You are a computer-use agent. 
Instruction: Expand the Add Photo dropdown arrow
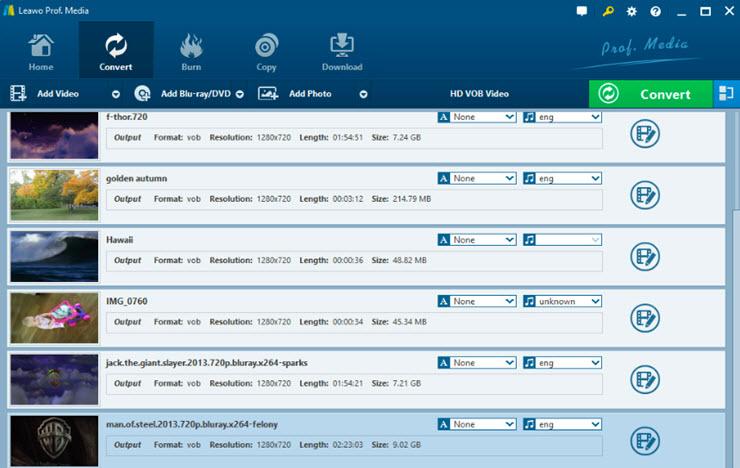click(x=363, y=94)
